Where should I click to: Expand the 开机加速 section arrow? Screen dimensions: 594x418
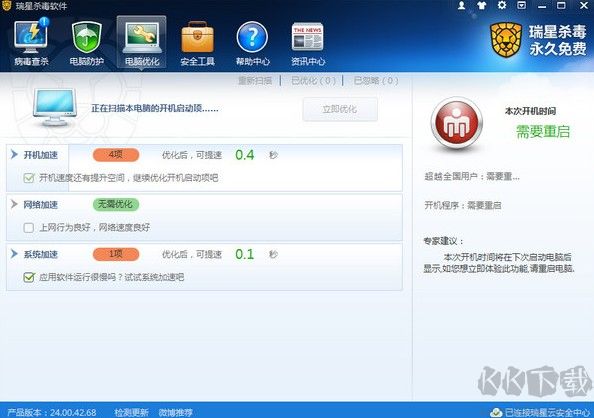click(14, 155)
